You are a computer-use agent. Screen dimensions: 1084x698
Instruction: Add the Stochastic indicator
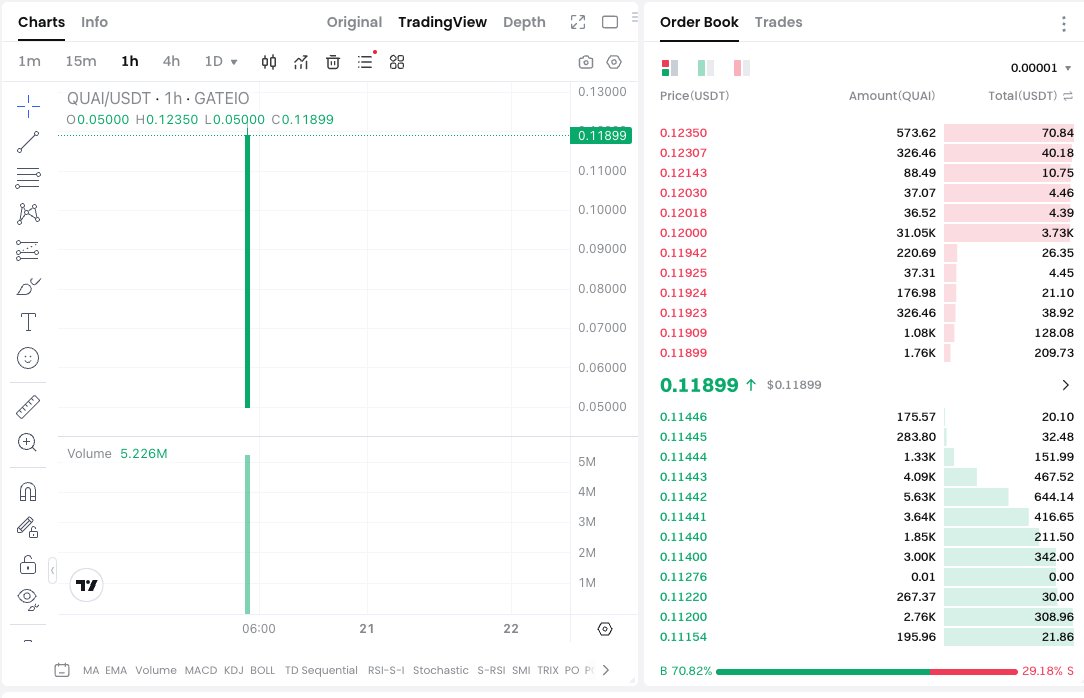pos(440,670)
